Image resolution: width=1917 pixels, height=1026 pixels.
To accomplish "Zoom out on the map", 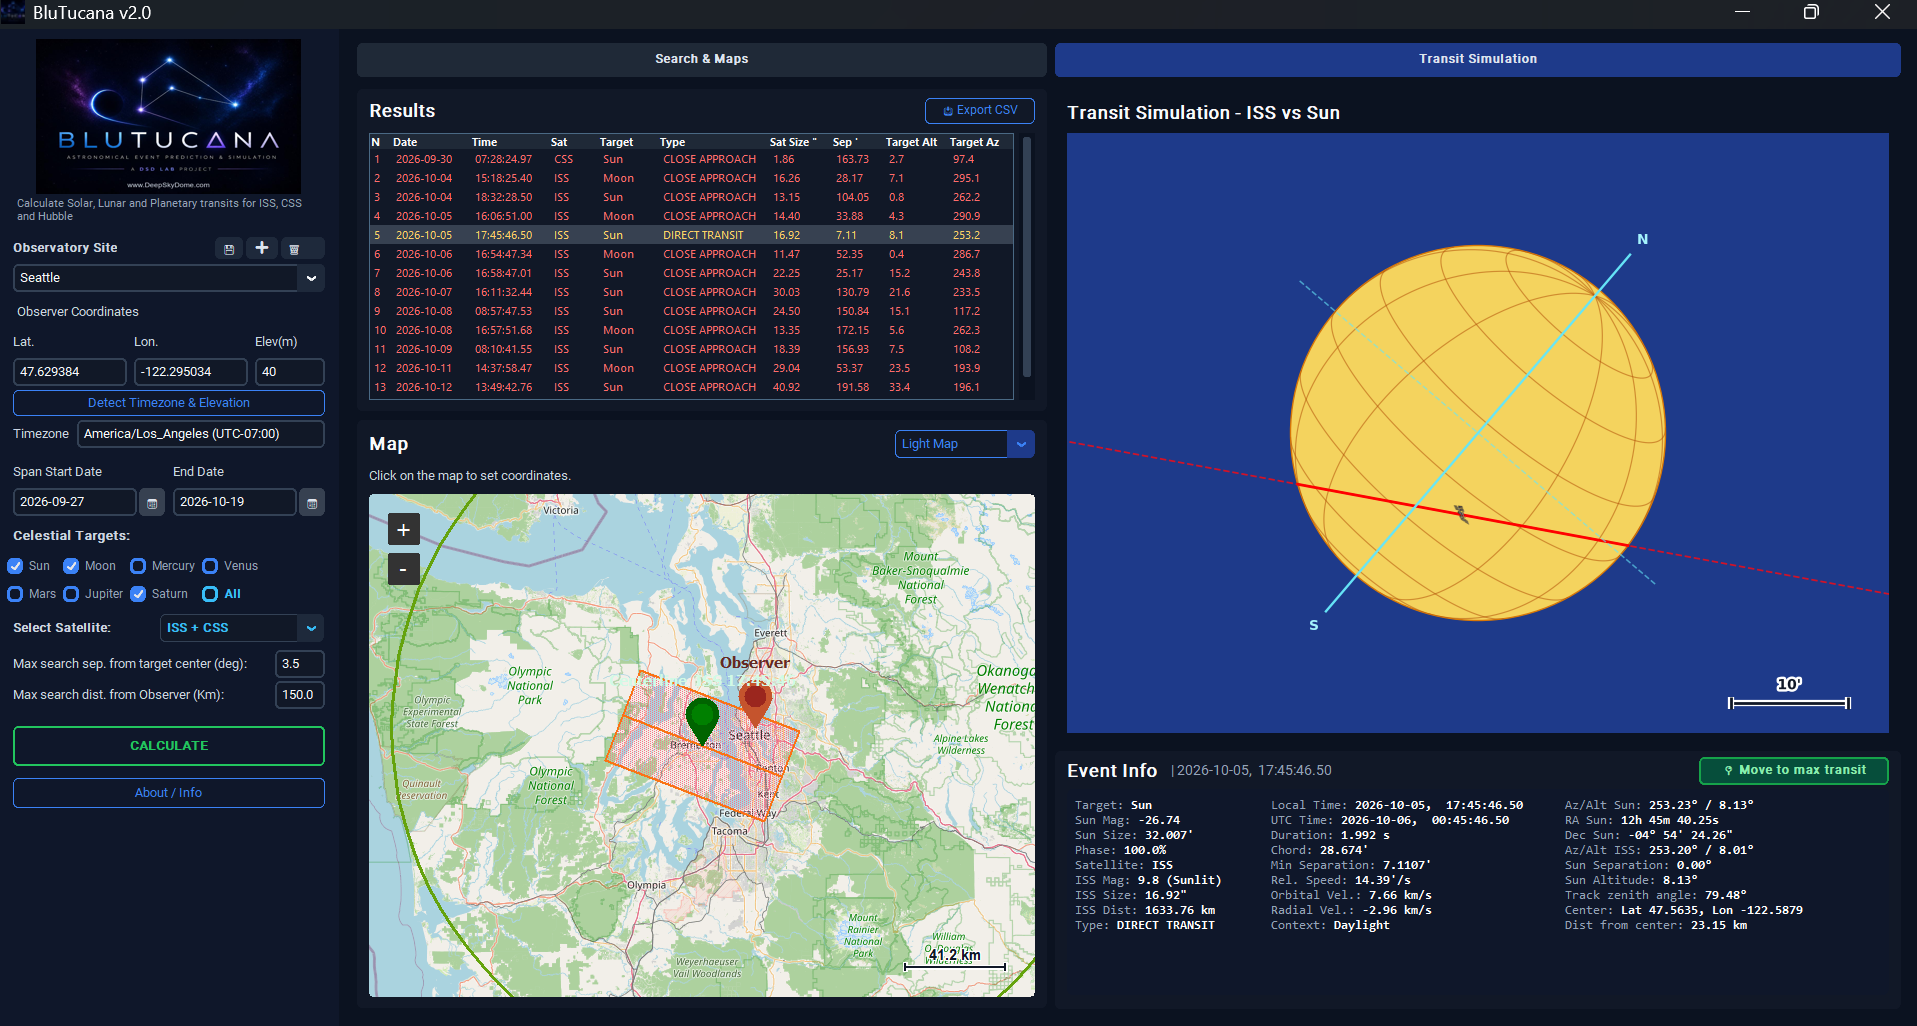I will click(403, 570).
